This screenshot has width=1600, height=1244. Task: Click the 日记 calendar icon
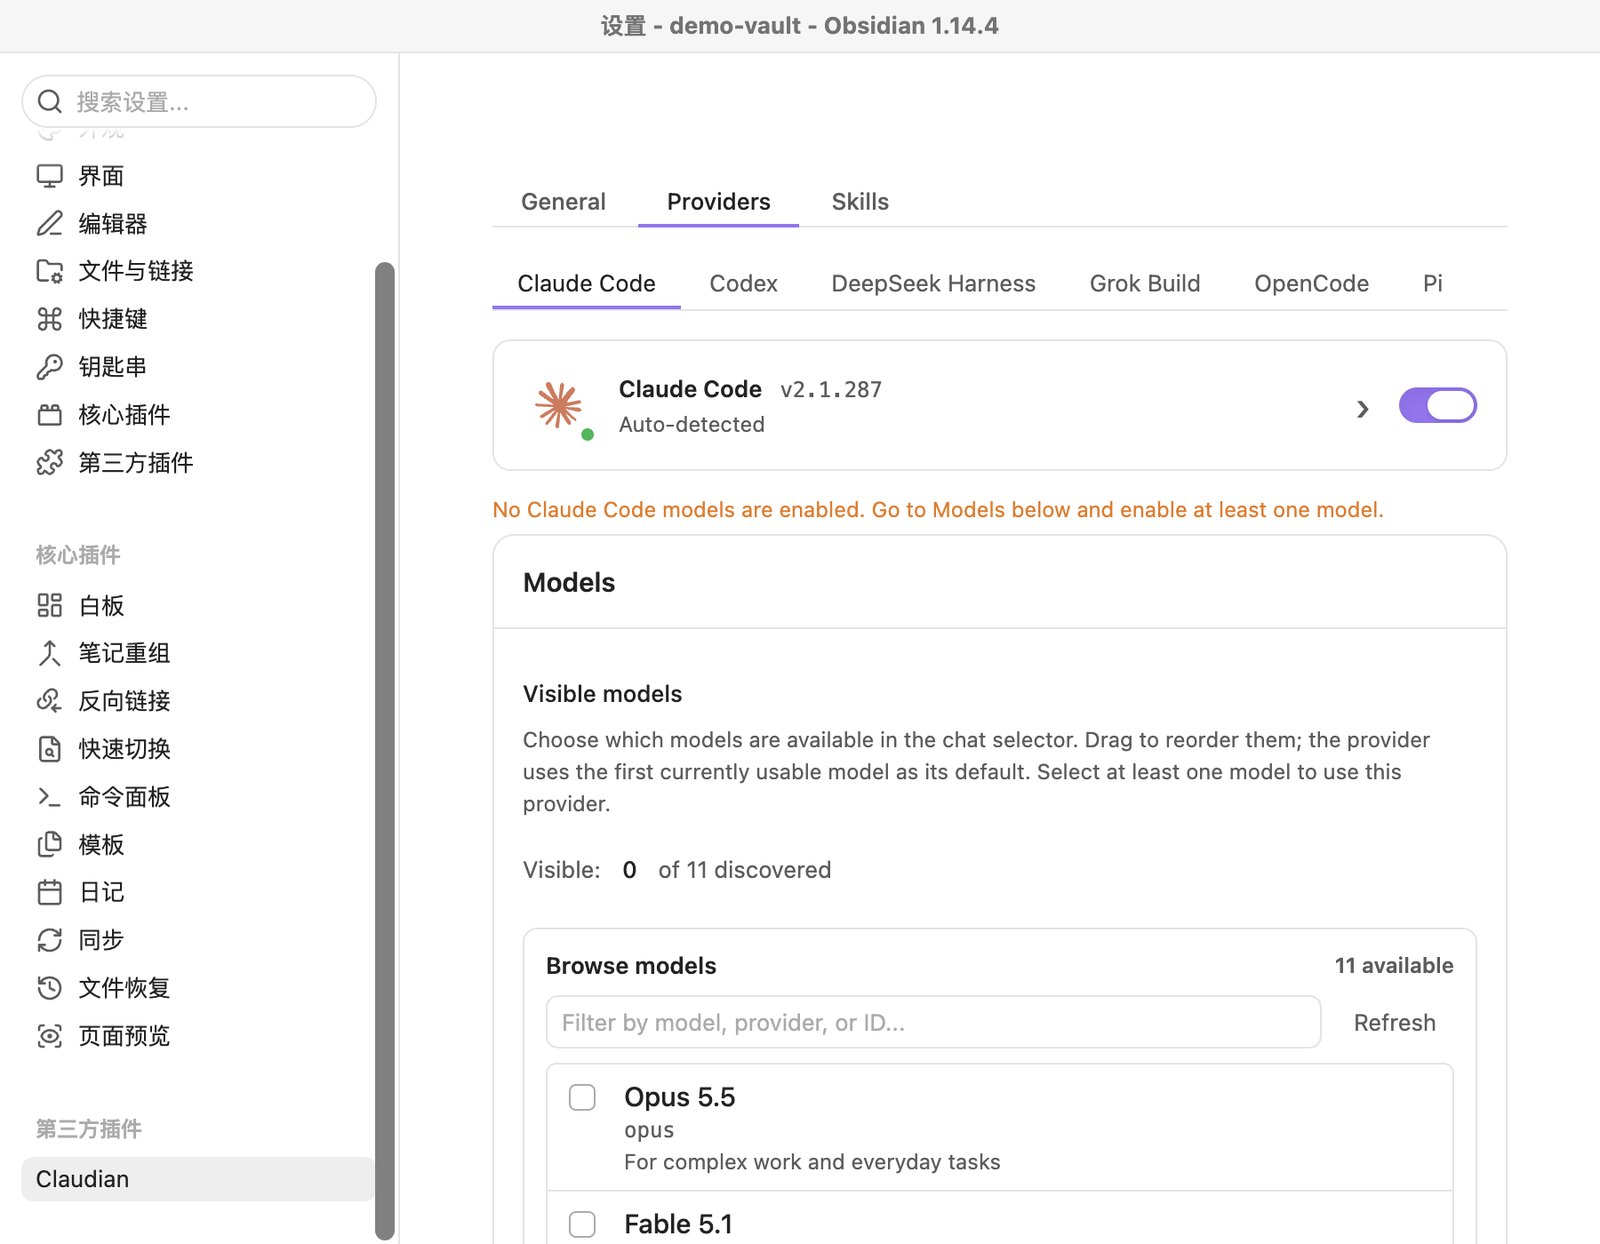pyautogui.click(x=50, y=892)
